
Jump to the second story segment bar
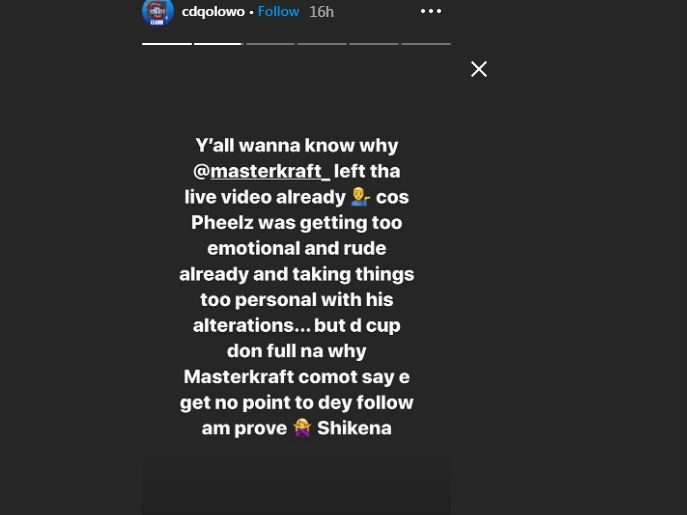pos(218,43)
